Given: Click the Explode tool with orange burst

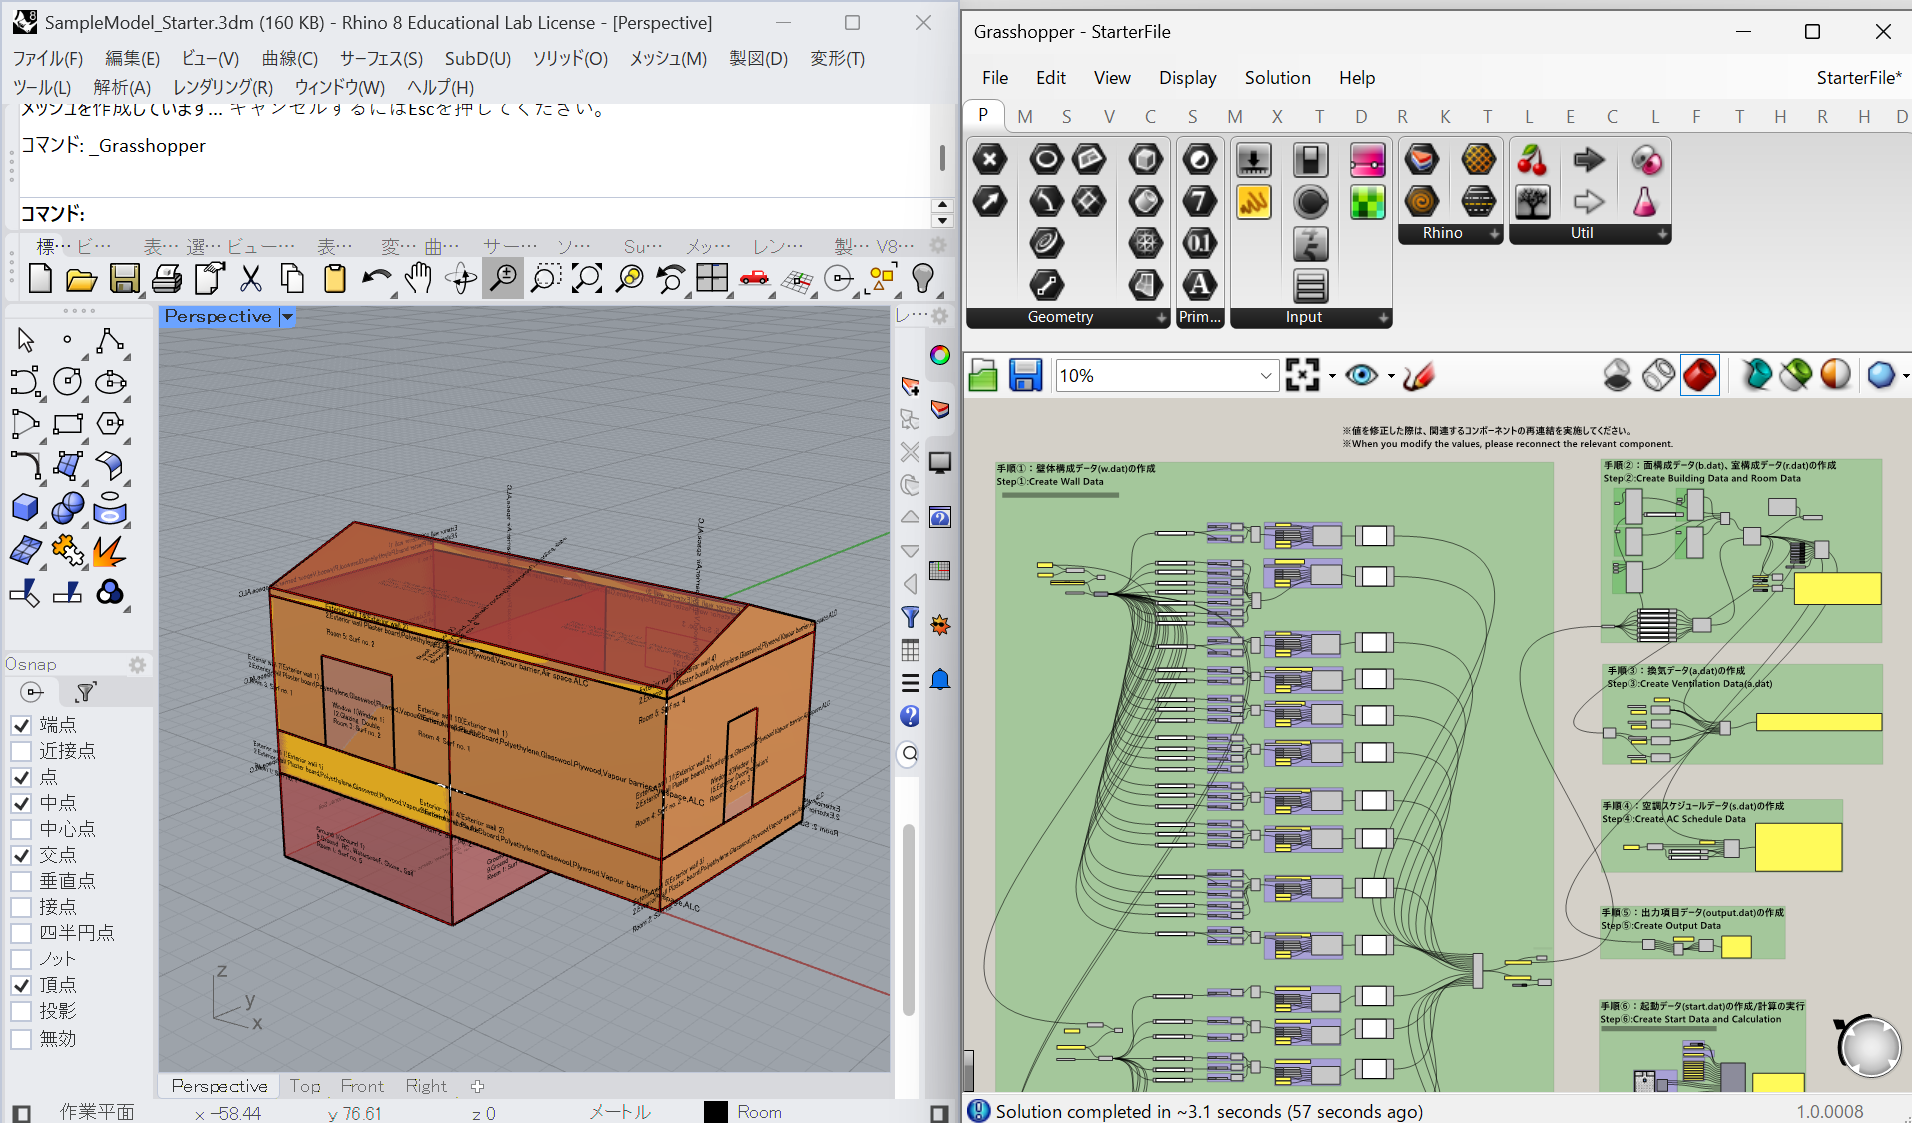Looking at the screenshot, I should click(x=110, y=550).
